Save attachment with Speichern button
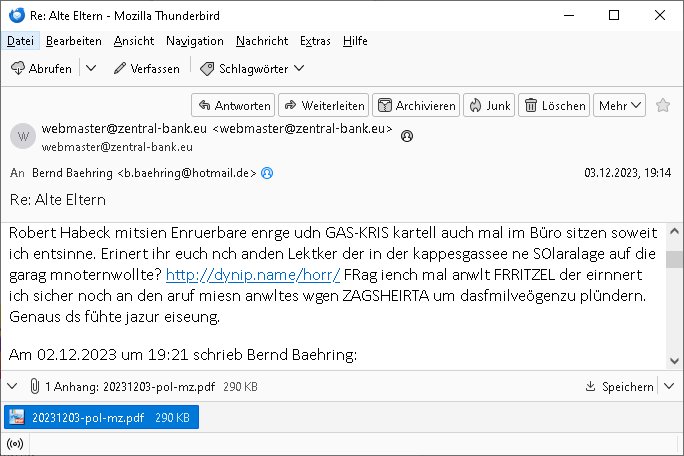Viewport: 684px width, 456px height. pyautogui.click(x=621, y=386)
